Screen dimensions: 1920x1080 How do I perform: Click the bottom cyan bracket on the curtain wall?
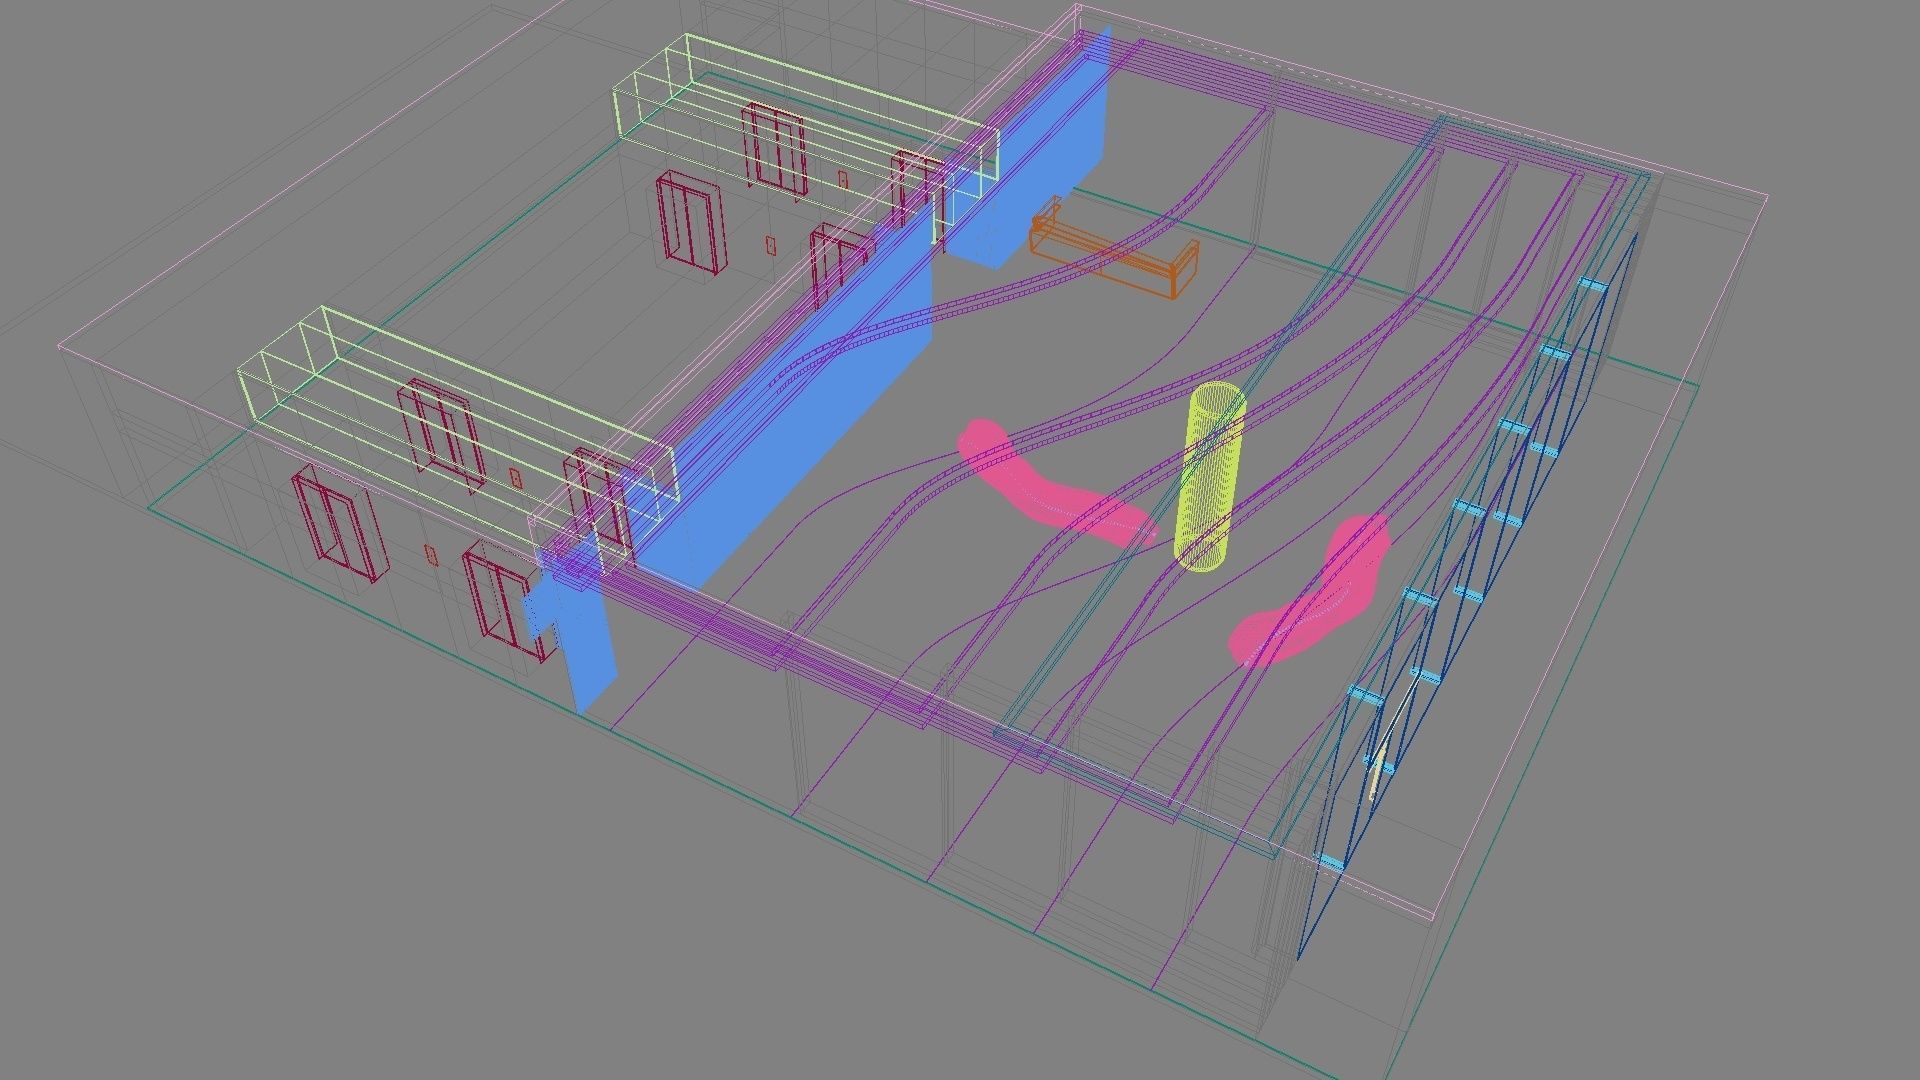point(1329,862)
